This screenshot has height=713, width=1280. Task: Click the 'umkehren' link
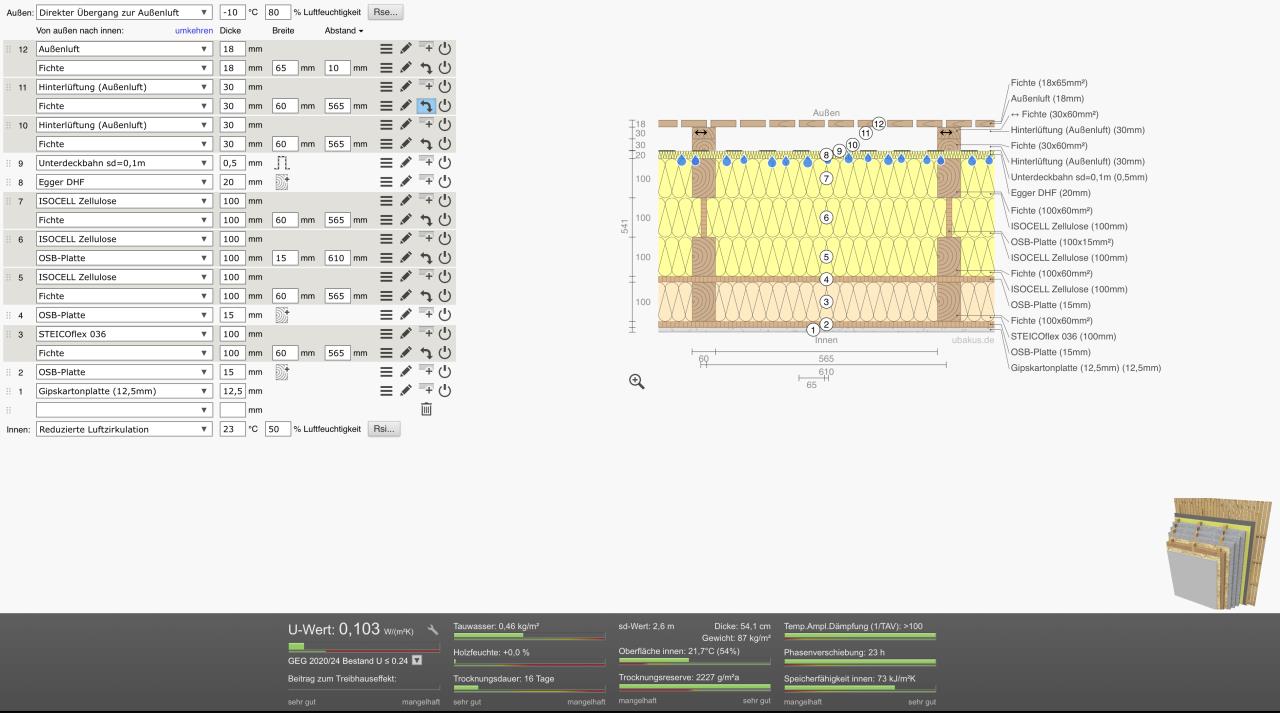click(x=193, y=31)
